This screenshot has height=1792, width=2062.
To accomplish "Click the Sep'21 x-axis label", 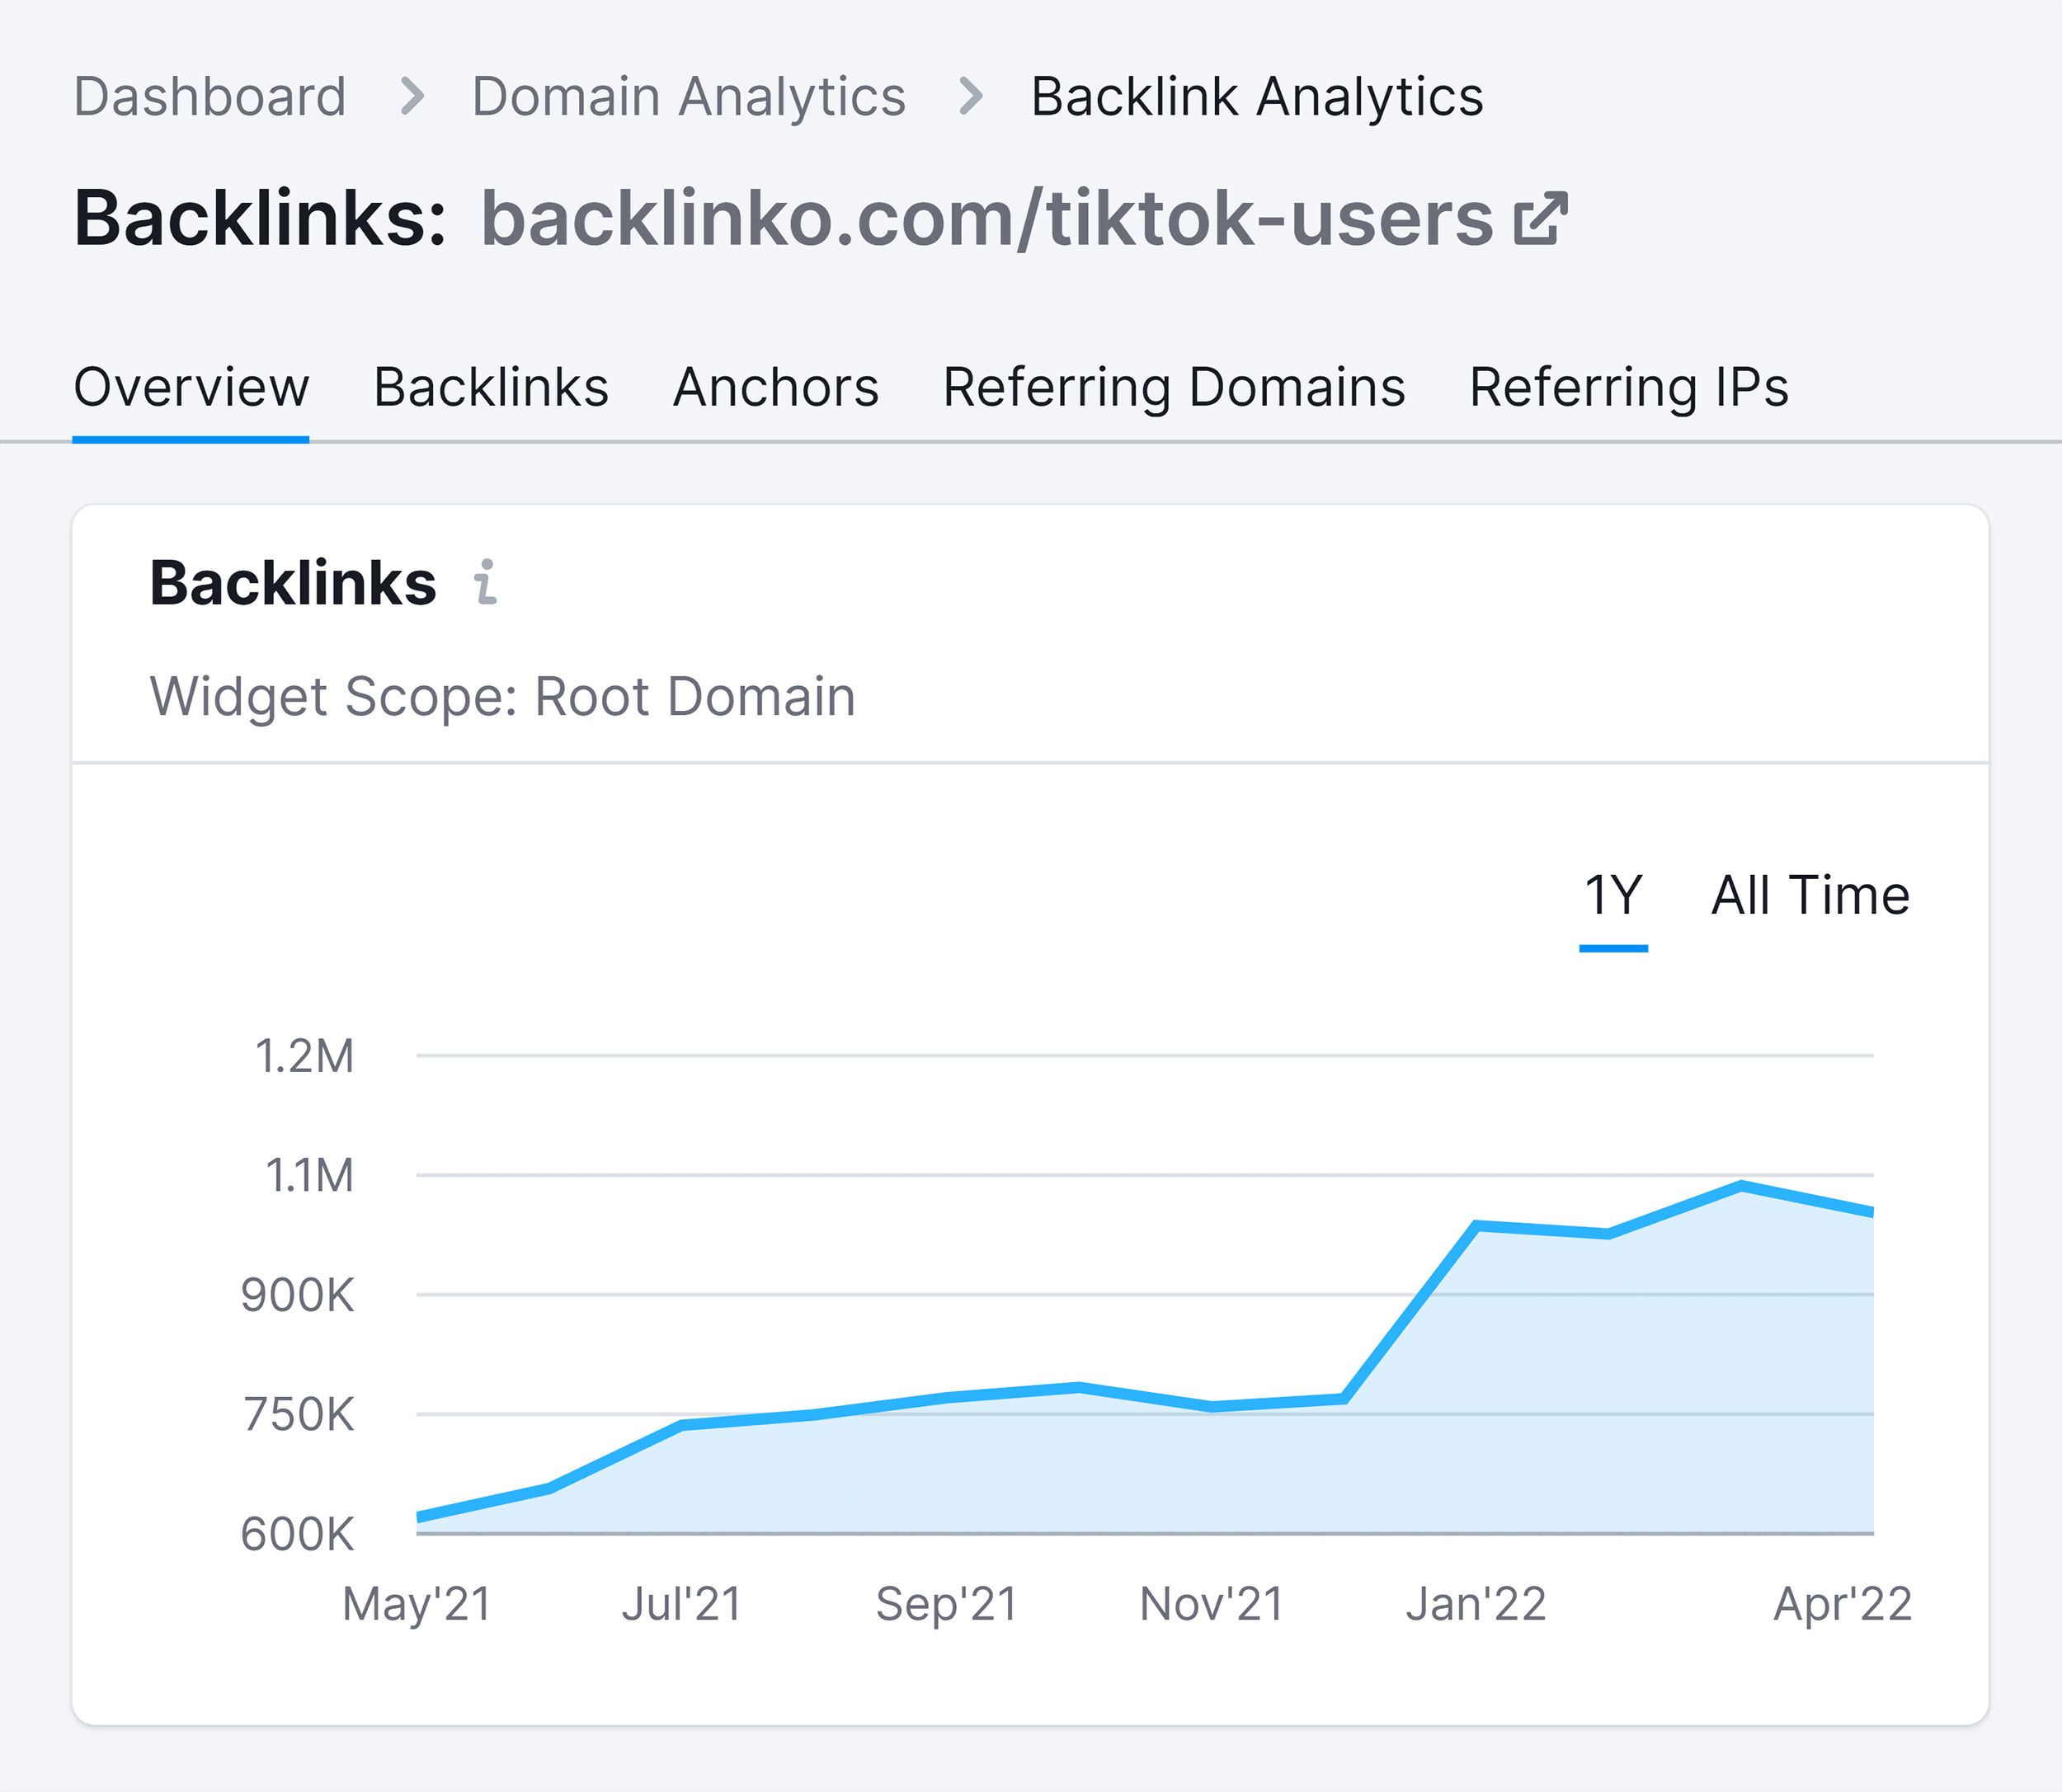I will pos(947,1605).
